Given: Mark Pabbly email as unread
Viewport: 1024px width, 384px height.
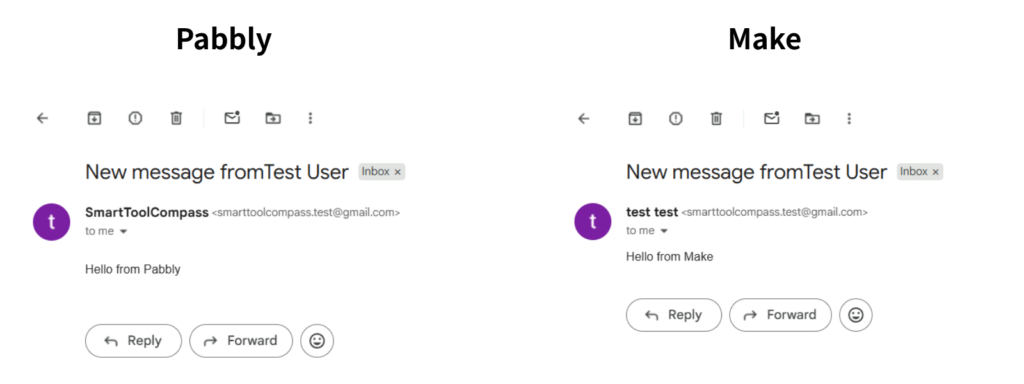Looking at the screenshot, I should tap(232, 118).
